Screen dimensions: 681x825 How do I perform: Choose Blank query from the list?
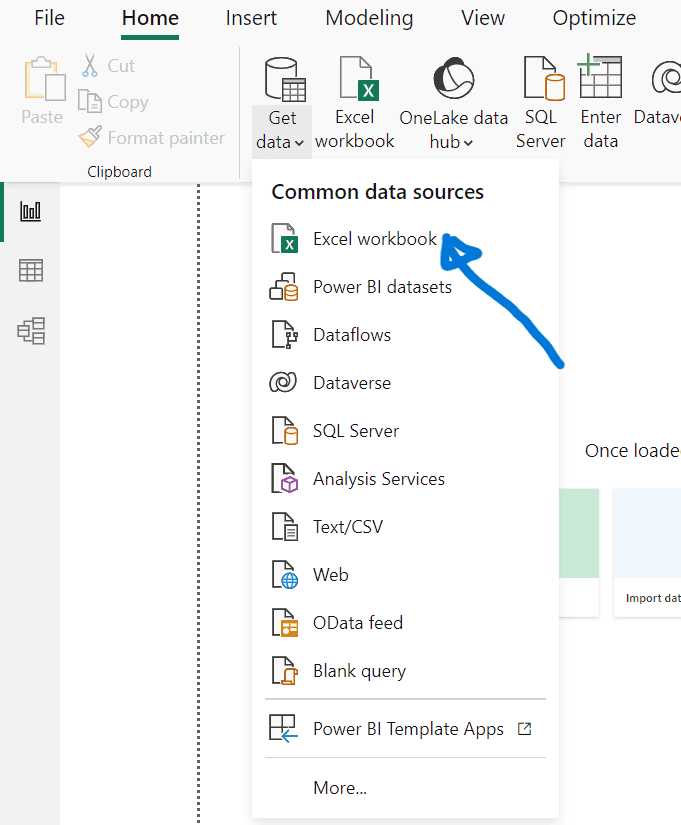click(359, 671)
